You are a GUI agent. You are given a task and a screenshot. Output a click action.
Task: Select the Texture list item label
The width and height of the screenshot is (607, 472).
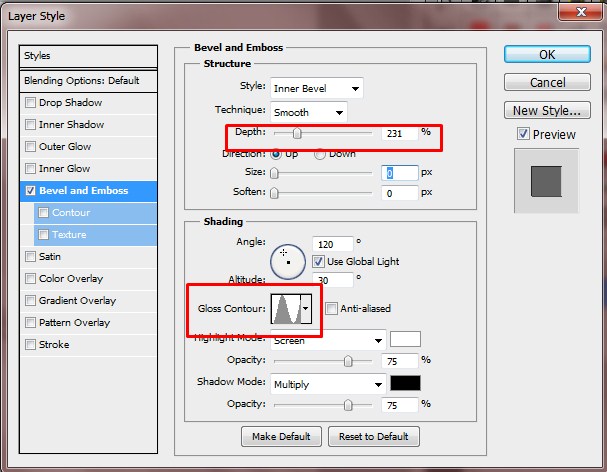(69, 235)
